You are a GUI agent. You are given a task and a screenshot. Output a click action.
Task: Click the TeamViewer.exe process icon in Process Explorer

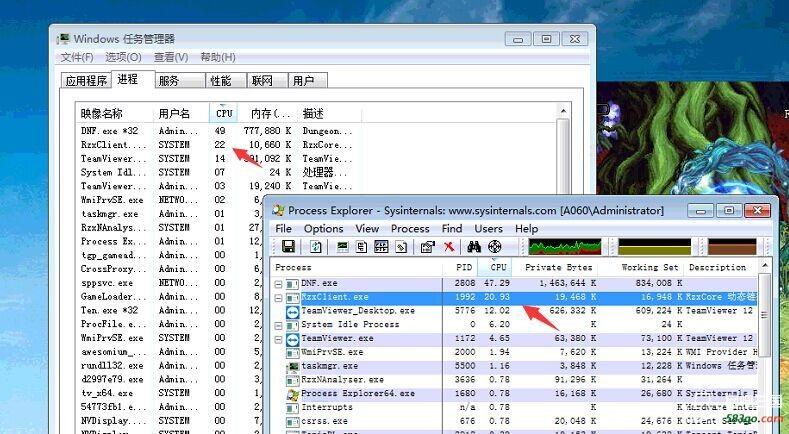tap(292, 339)
